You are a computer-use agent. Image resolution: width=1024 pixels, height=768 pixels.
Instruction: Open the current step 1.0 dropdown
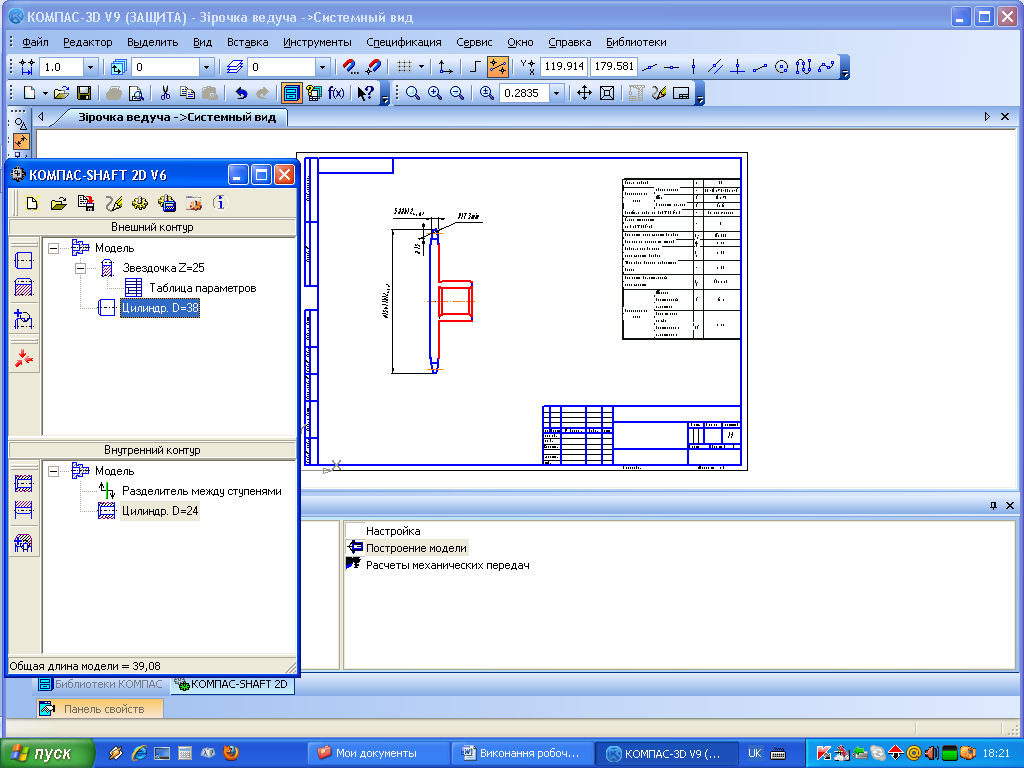coord(91,67)
